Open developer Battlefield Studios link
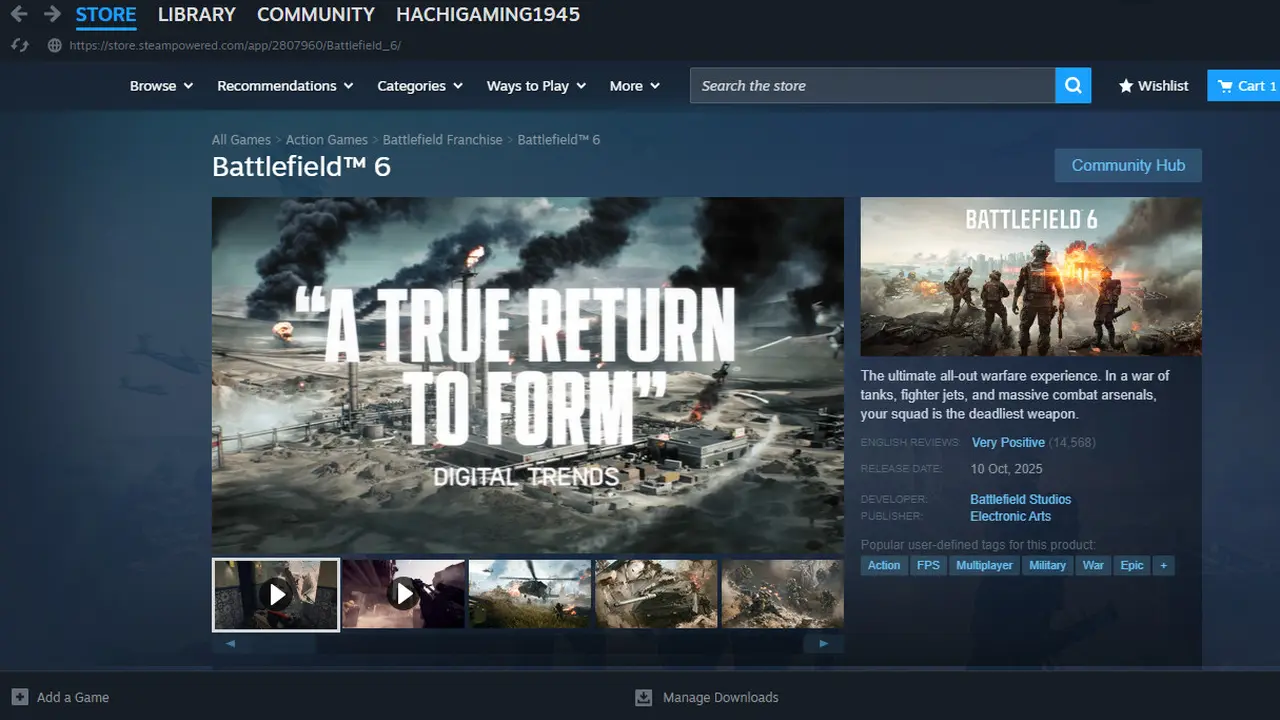Screen dimensions: 1280x720 coord(1020,499)
